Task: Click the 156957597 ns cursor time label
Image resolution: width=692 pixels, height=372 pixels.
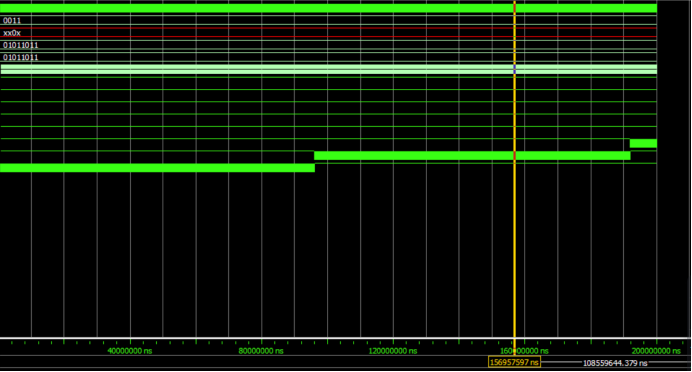Action: [x=515, y=362]
